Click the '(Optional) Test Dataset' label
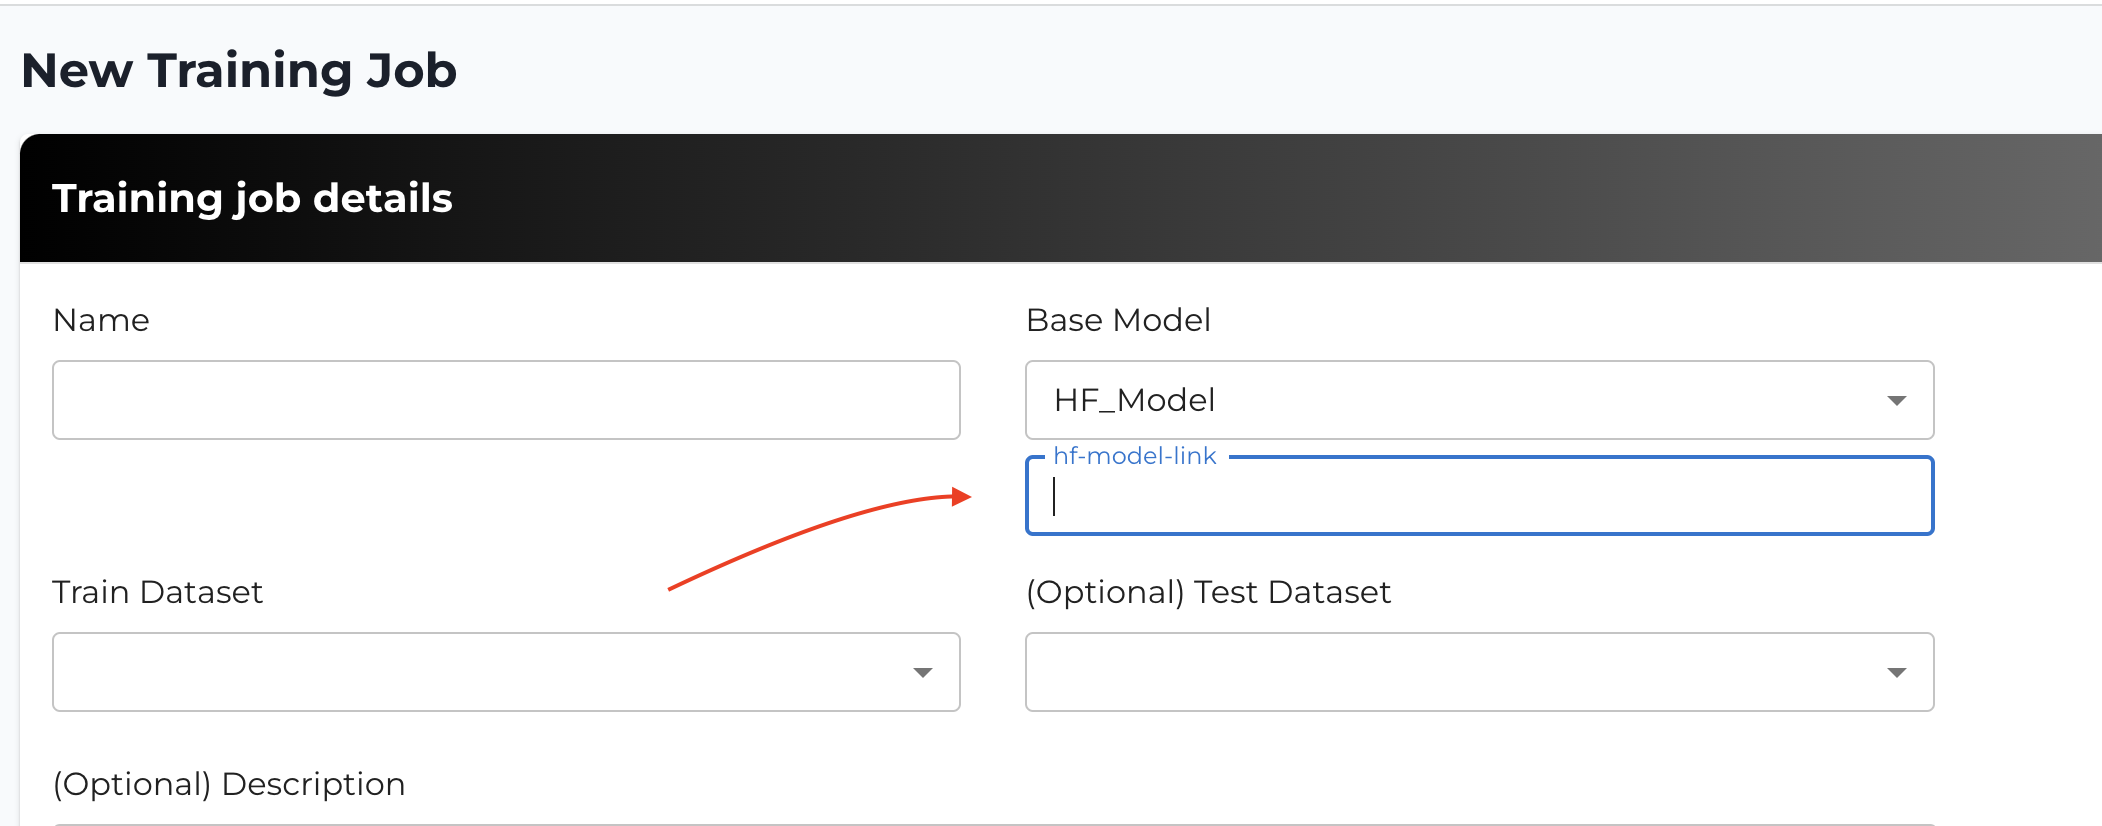This screenshot has width=2102, height=826. [1208, 592]
